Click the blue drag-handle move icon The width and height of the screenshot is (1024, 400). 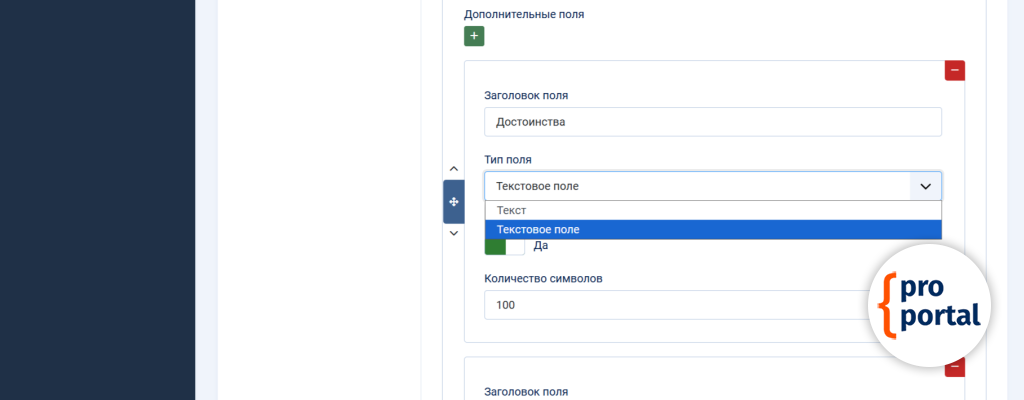click(x=454, y=202)
